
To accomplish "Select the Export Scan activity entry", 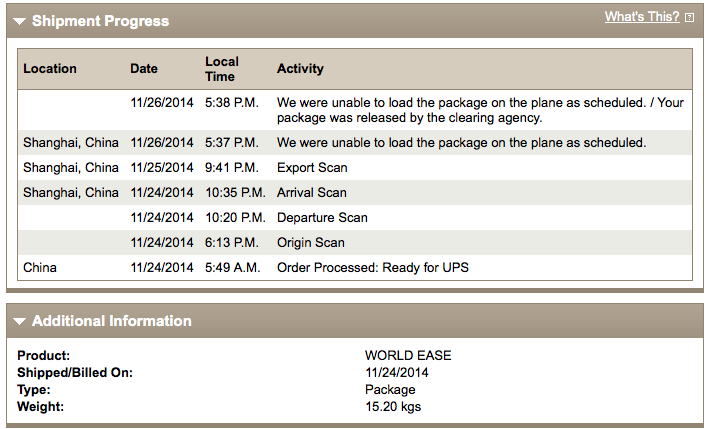I will (311, 167).
